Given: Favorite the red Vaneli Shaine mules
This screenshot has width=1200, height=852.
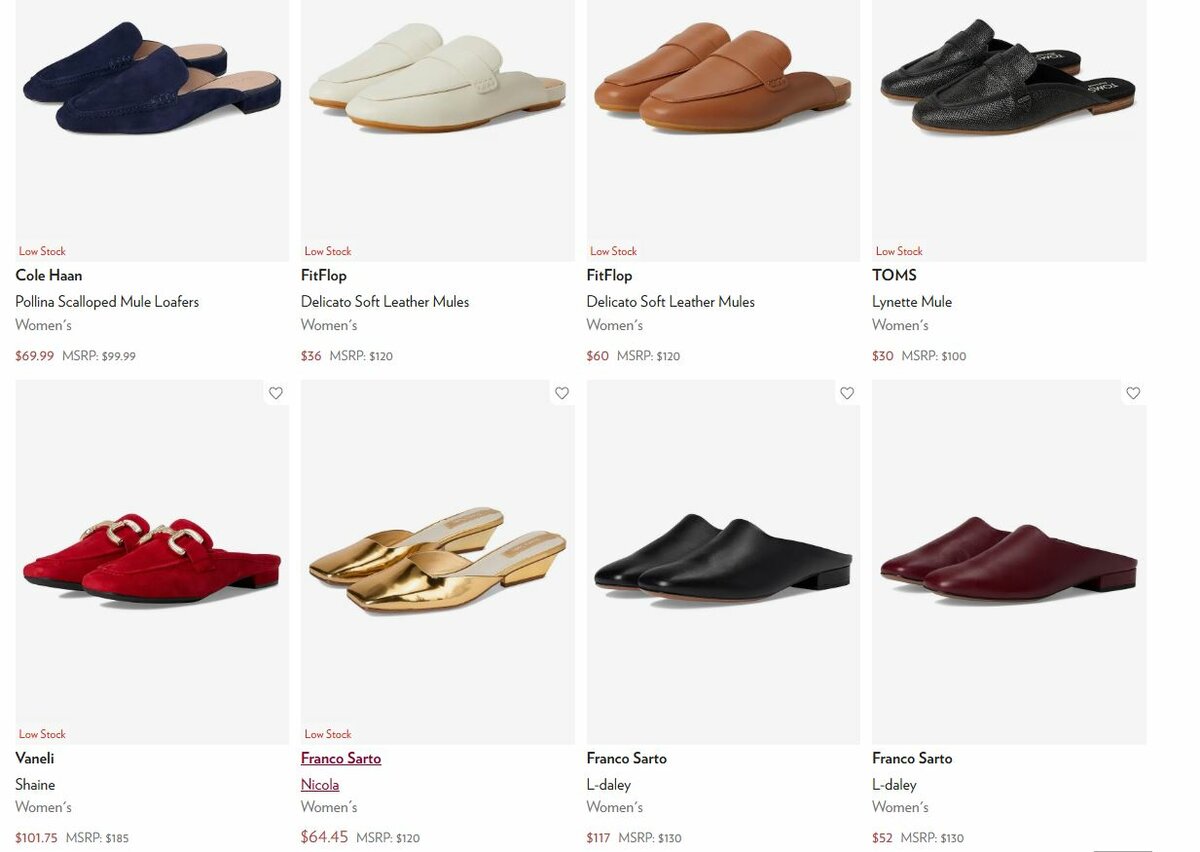Looking at the screenshot, I should coord(276,393).
